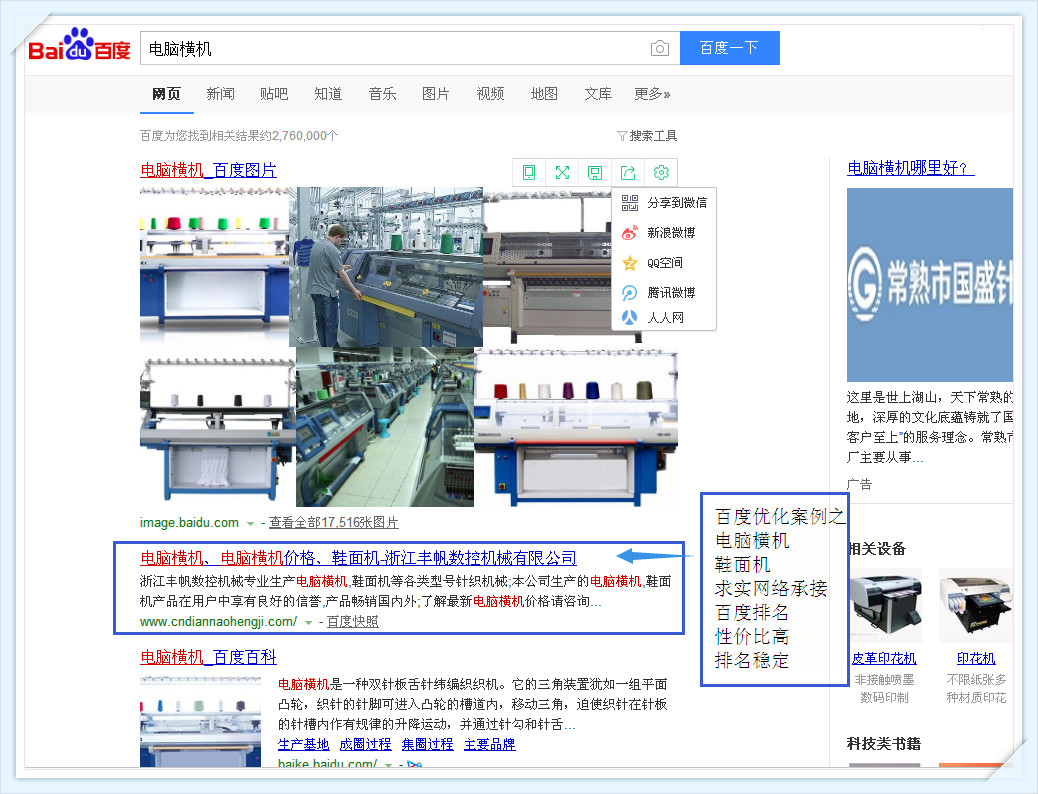Expand arrow next to www.cndiannaohengji.com
This screenshot has height=794, width=1038.
point(308,622)
